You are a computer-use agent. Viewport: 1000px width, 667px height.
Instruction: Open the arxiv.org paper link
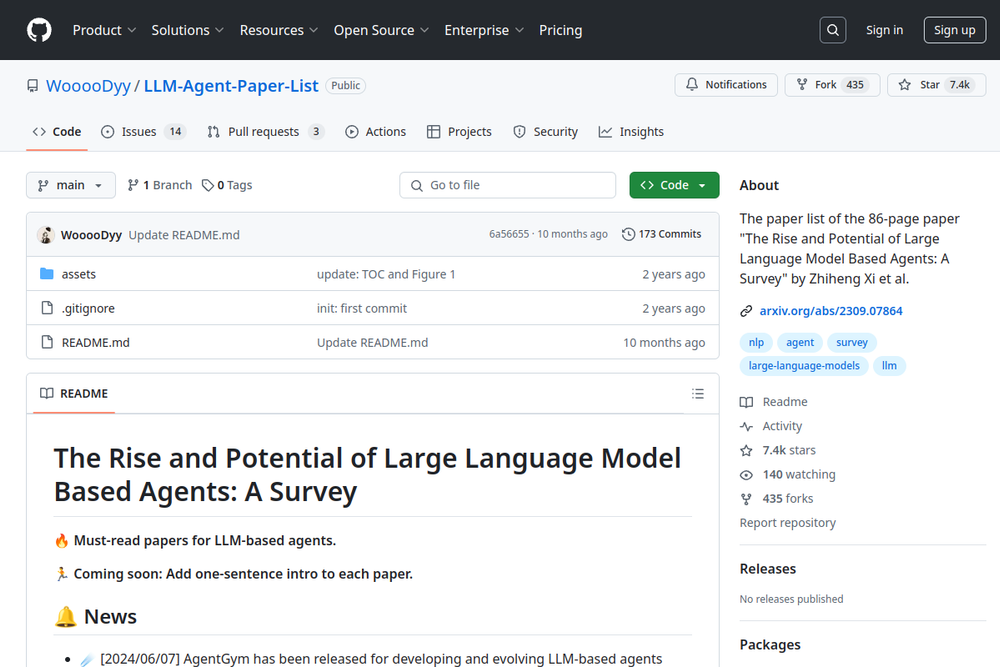830,311
